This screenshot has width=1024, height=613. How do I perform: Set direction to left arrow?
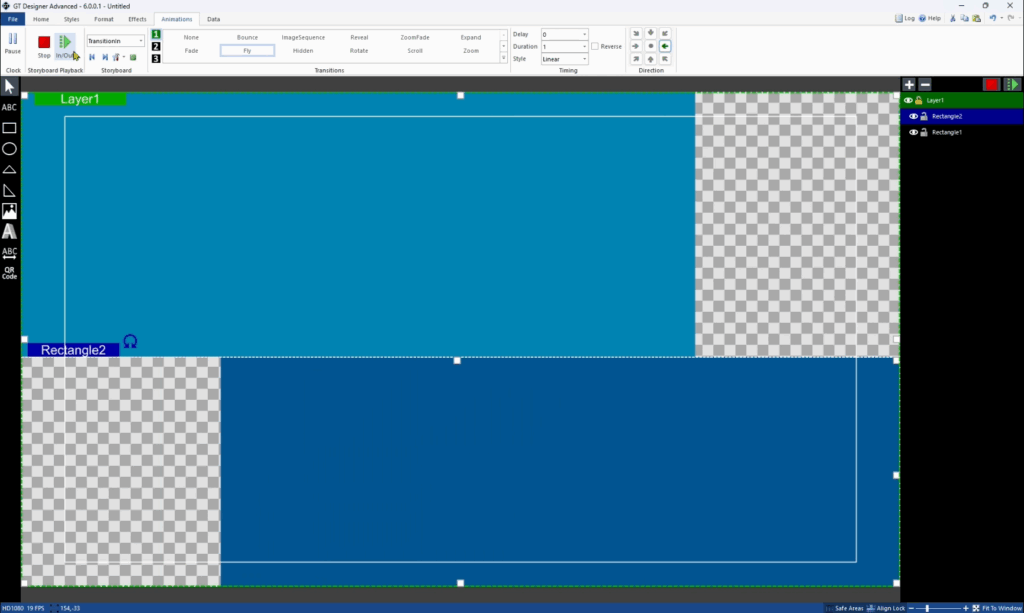pyautogui.click(x=665, y=46)
